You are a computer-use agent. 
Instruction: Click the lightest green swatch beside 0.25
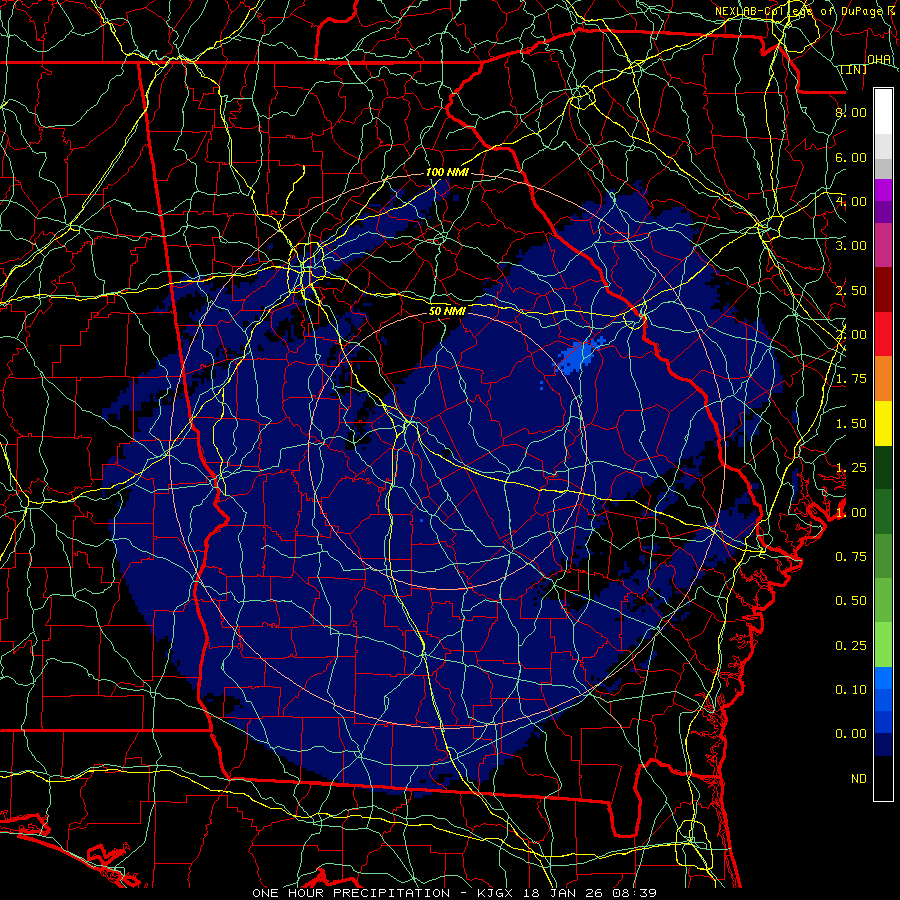point(883,645)
